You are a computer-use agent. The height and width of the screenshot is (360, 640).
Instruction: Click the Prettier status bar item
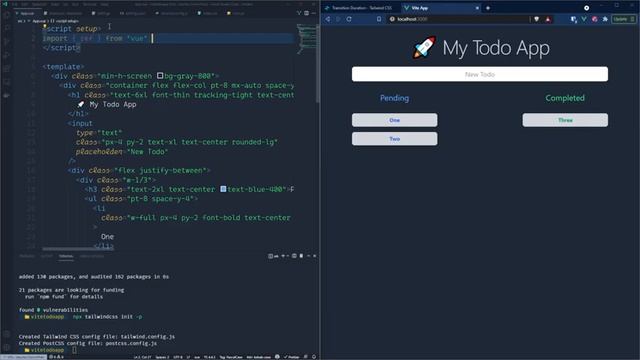[x=291, y=357]
